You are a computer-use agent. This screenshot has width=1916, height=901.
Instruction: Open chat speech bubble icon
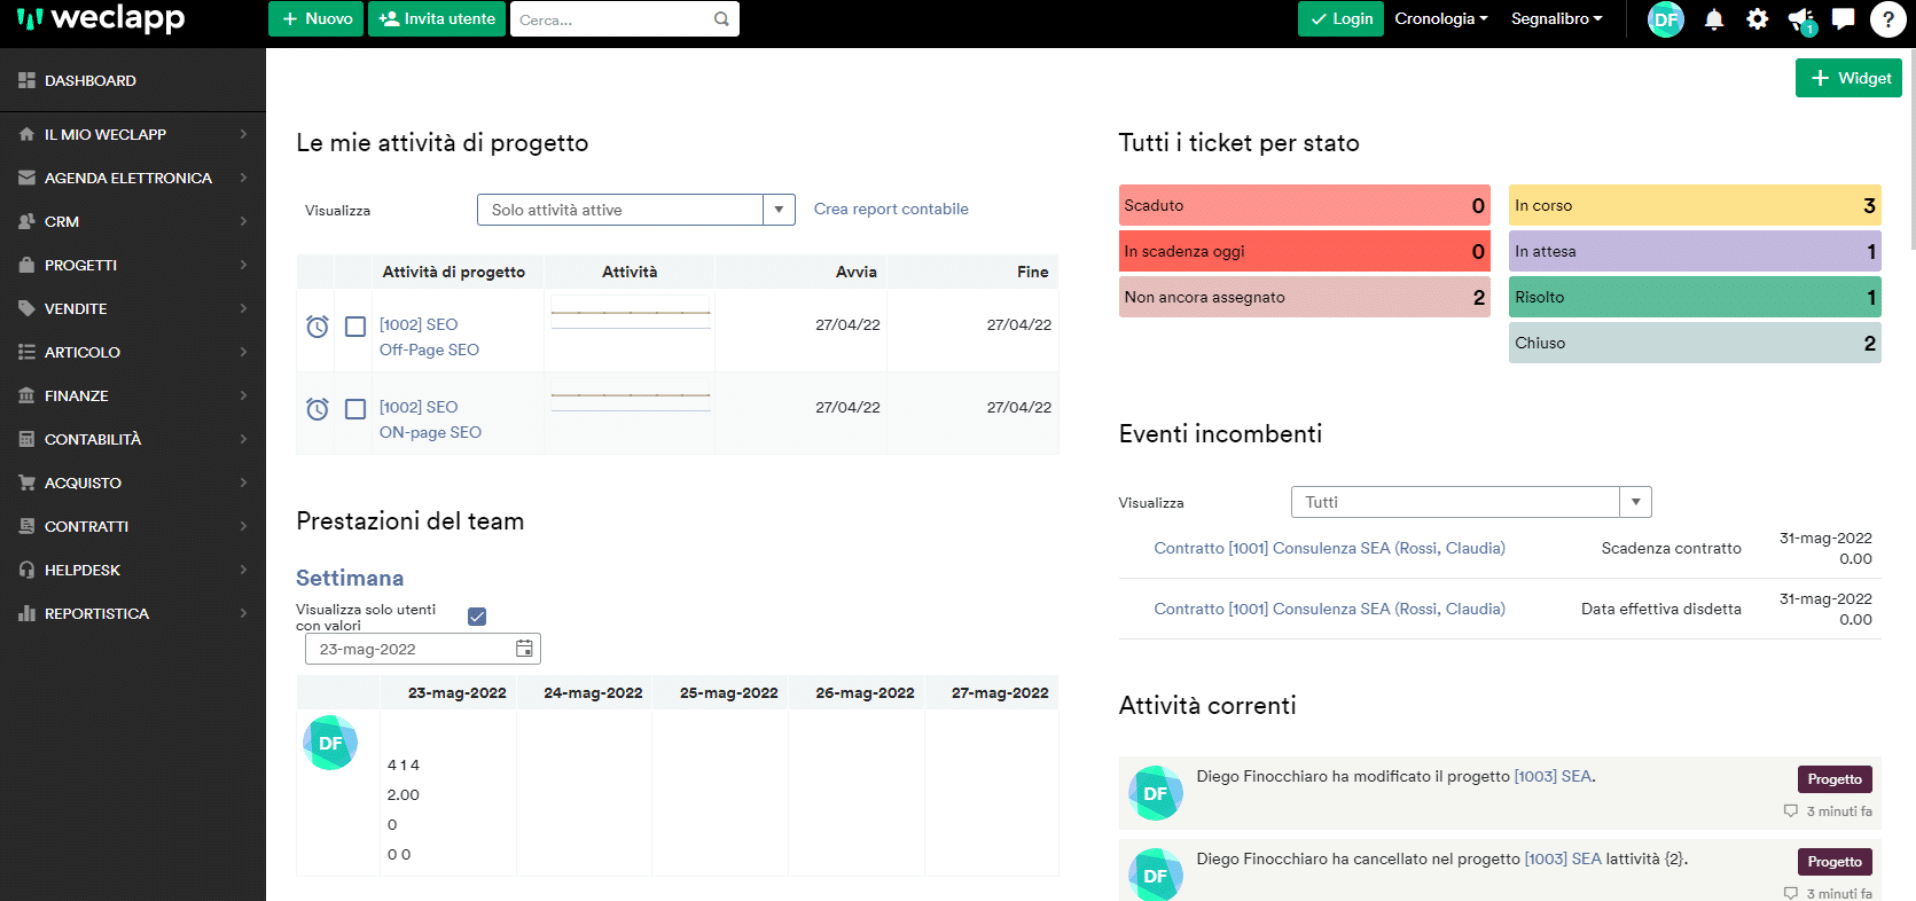click(x=1843, y=19)
